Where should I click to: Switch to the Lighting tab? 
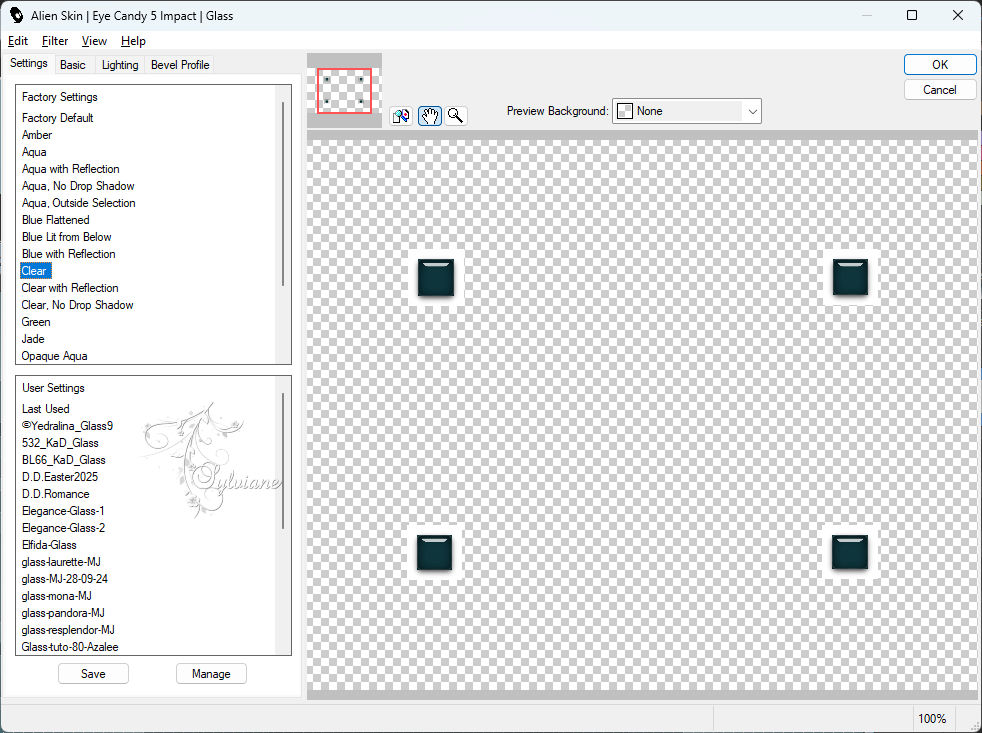(x=120, y=65)
